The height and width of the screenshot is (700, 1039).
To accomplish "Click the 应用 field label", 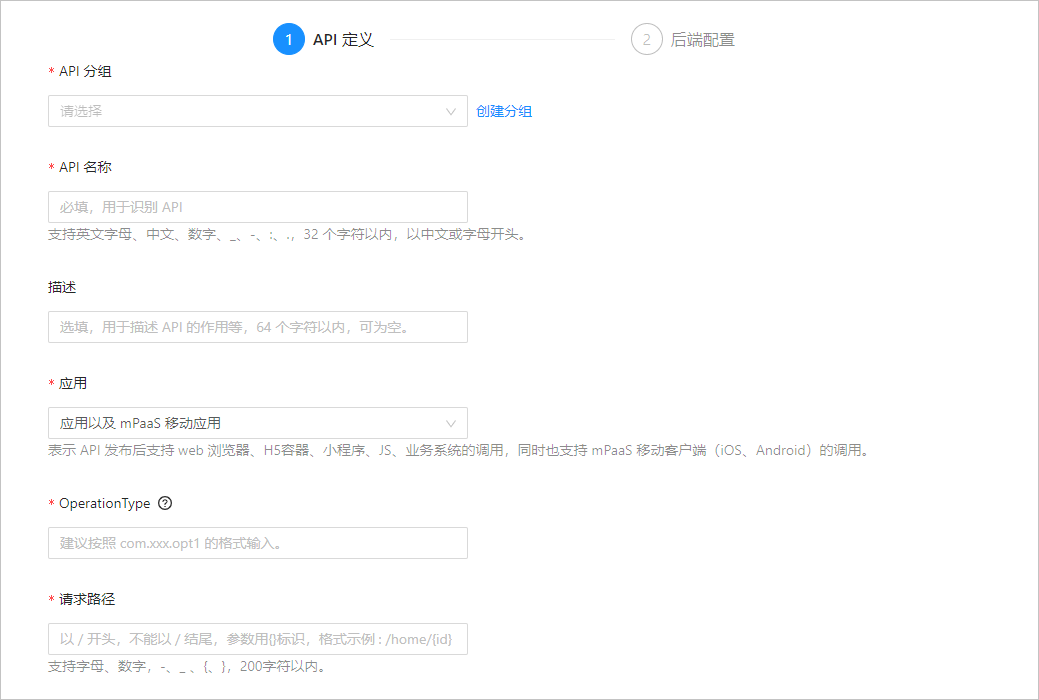I will (x=73, y=383).
